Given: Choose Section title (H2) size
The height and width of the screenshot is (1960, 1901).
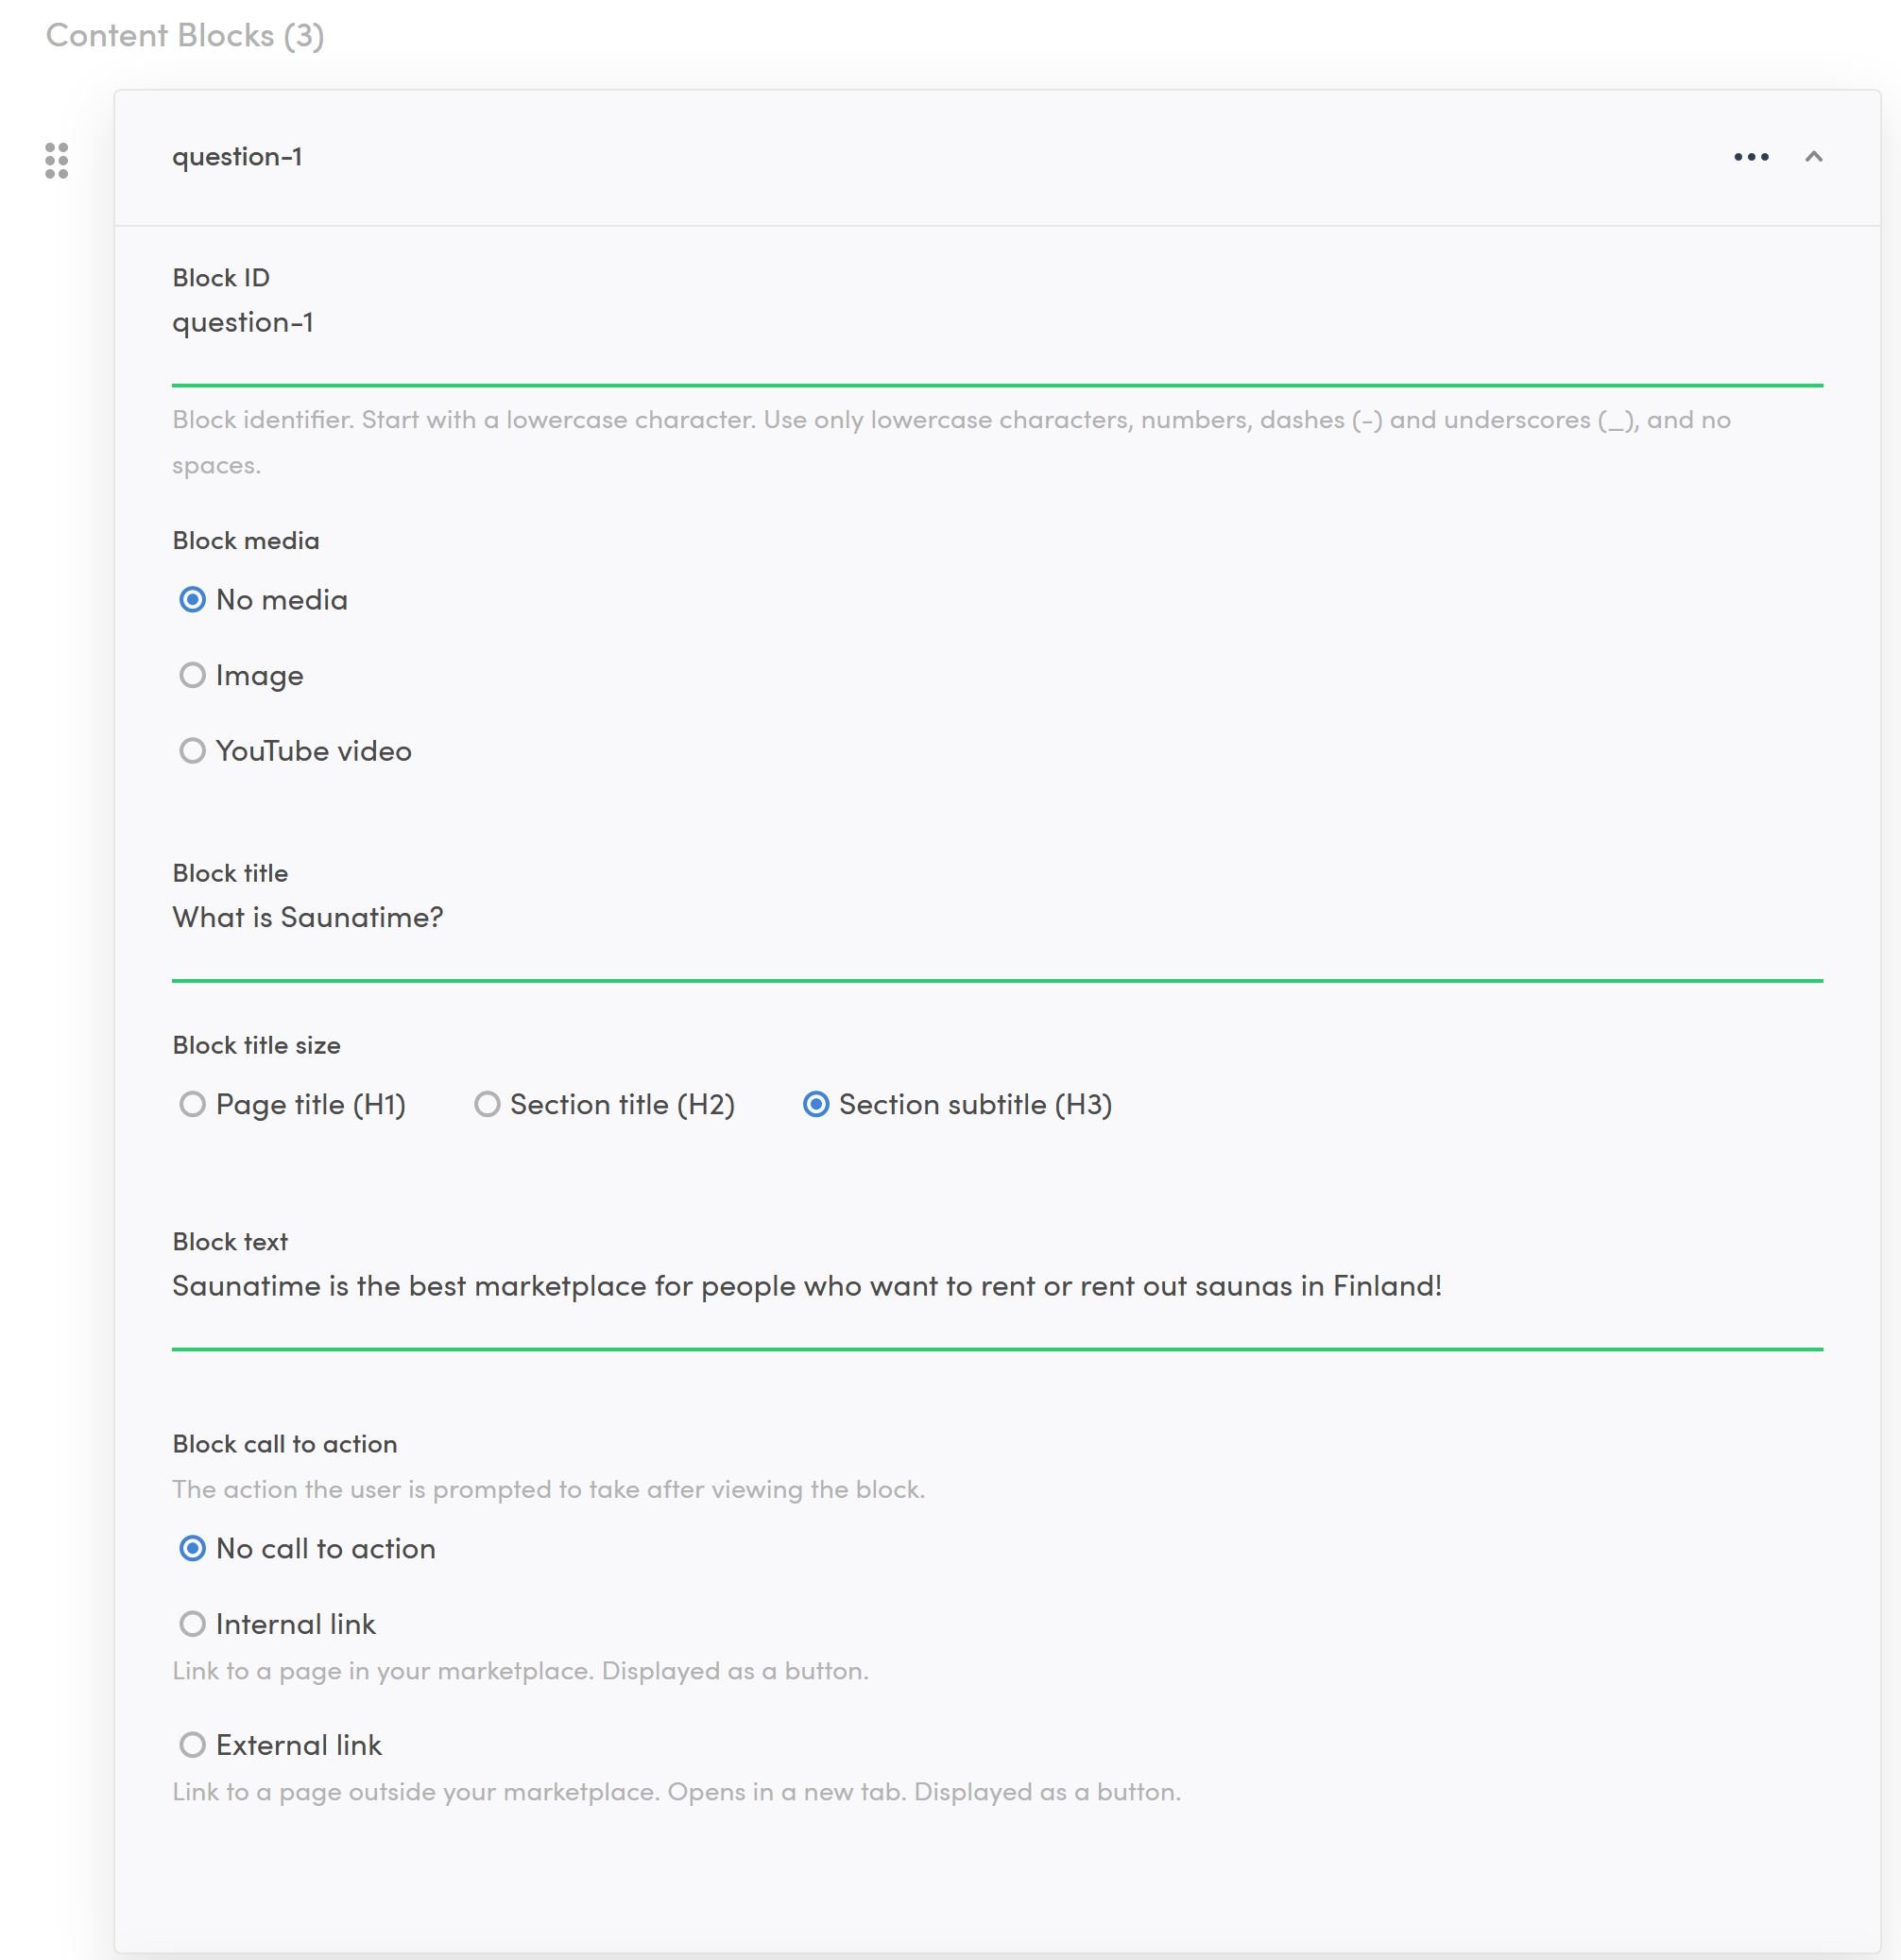Looking at the screenshot, I should [487, 1105].
